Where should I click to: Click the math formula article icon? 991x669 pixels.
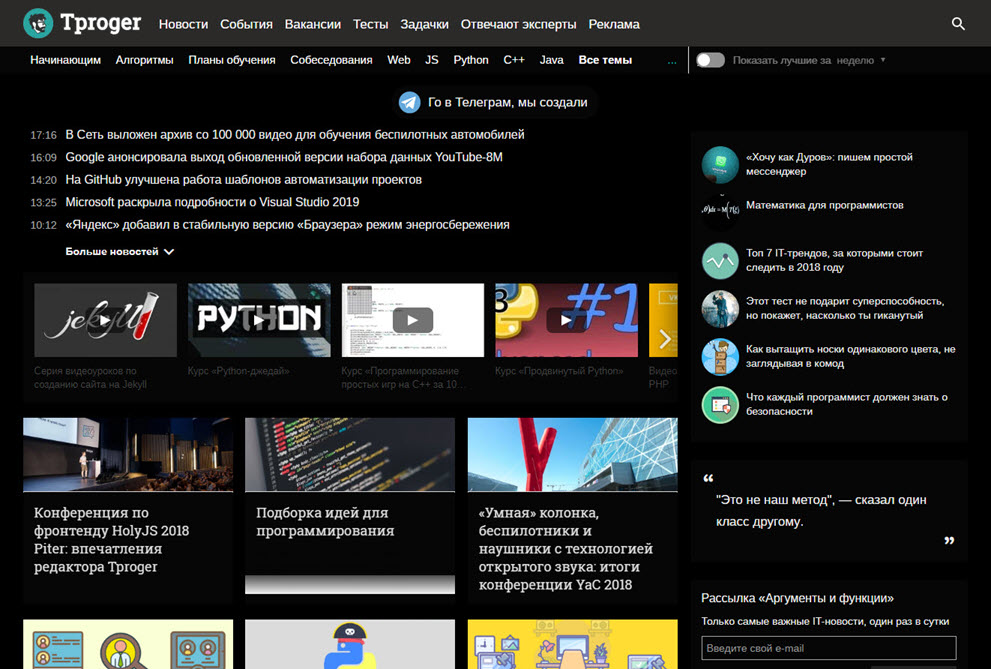(720, 212)
